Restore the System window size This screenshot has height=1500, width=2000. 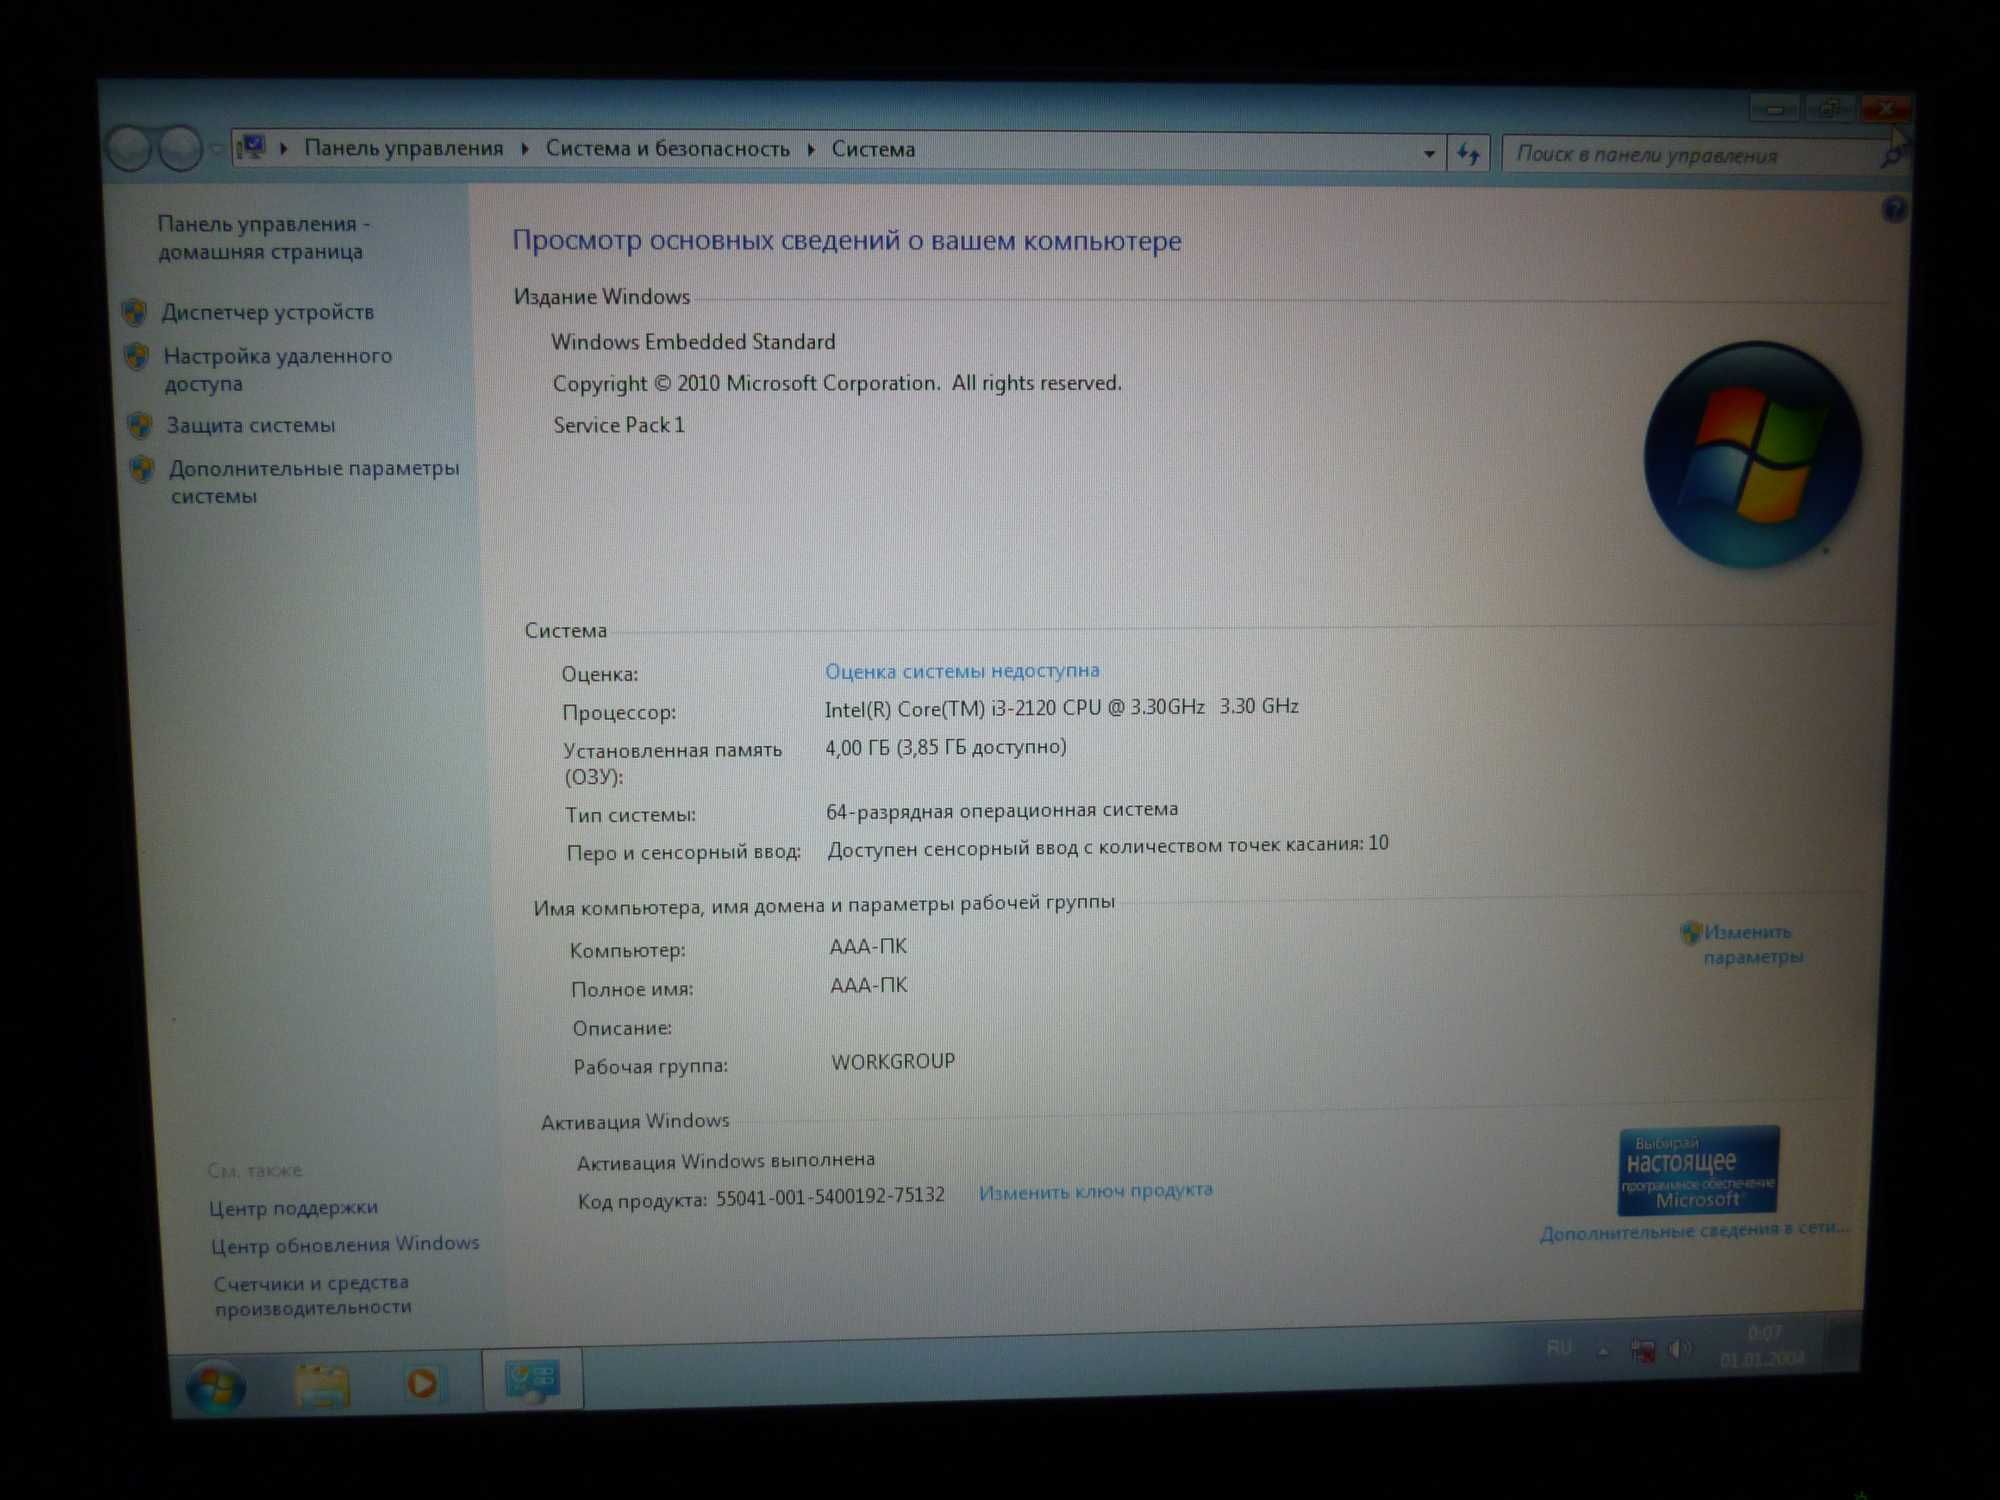[1828, 107]
